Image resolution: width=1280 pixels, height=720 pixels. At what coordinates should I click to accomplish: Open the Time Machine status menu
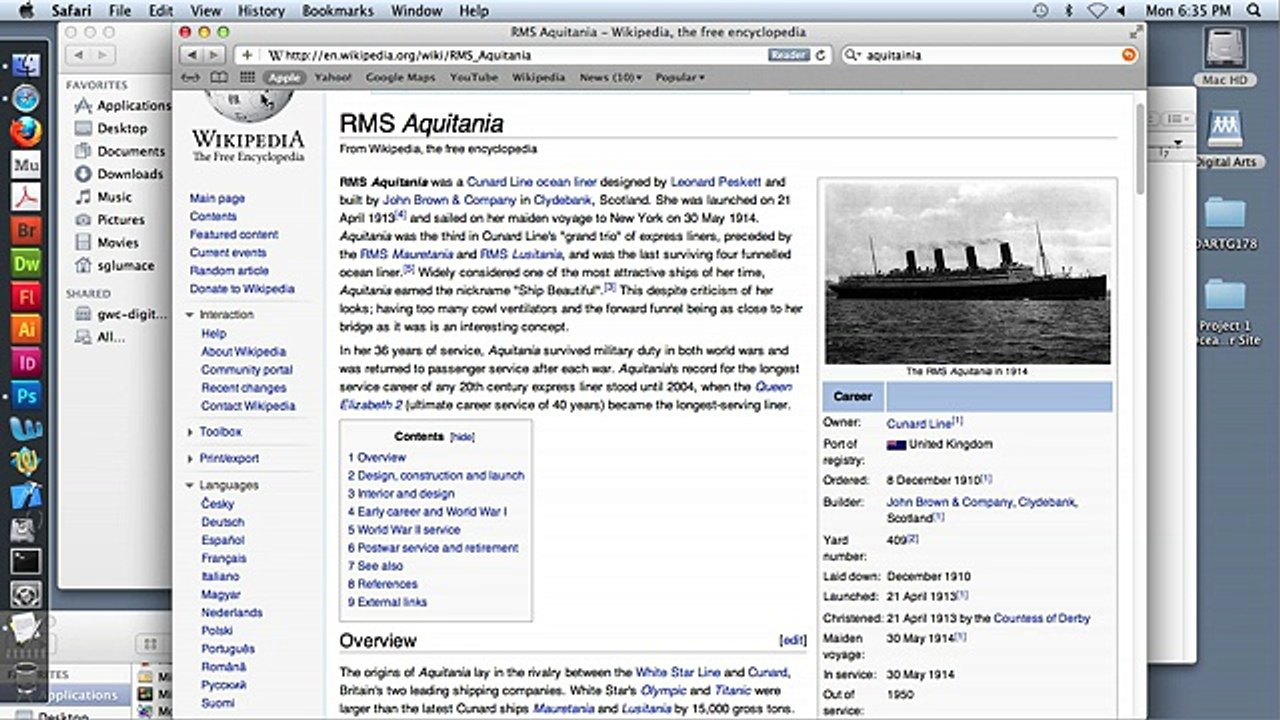pyautogui.click(x=1040, y=11)
